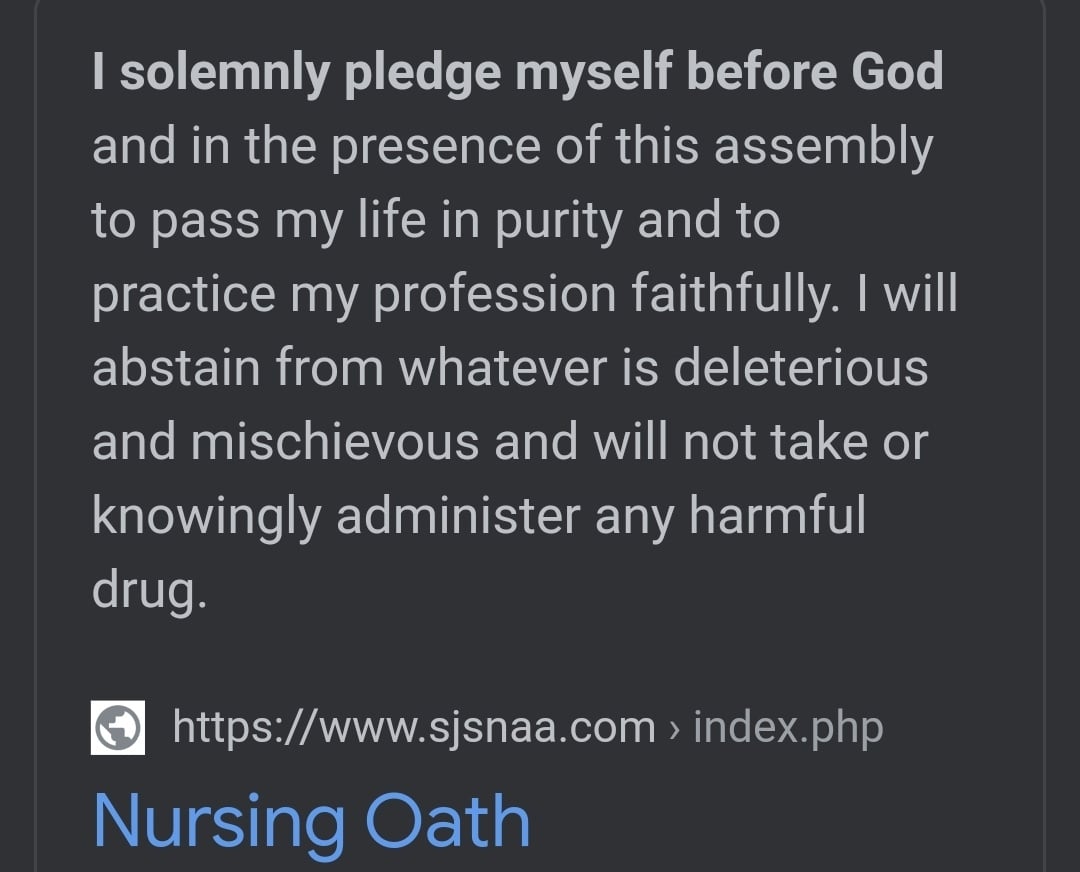Image resolution: width=1080 pixels, height=872 pixels.
Task: Select the index.php breadcrumb segment
Action: point(788,727)
